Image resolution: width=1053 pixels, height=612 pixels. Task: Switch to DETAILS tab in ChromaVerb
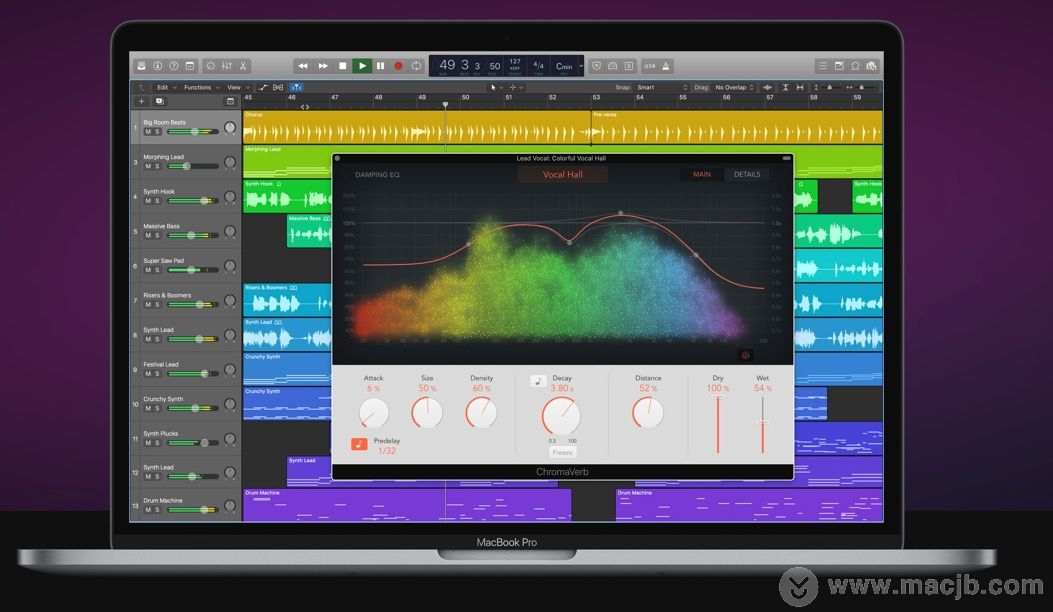click(747, 174)
